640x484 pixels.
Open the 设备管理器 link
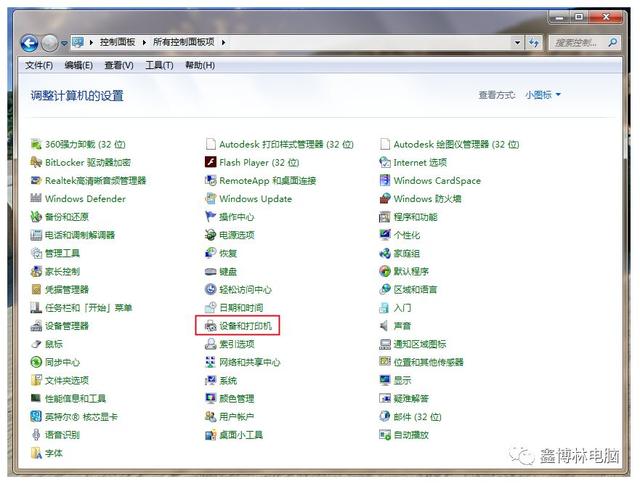pyautogui.click(x=67, y=326)
